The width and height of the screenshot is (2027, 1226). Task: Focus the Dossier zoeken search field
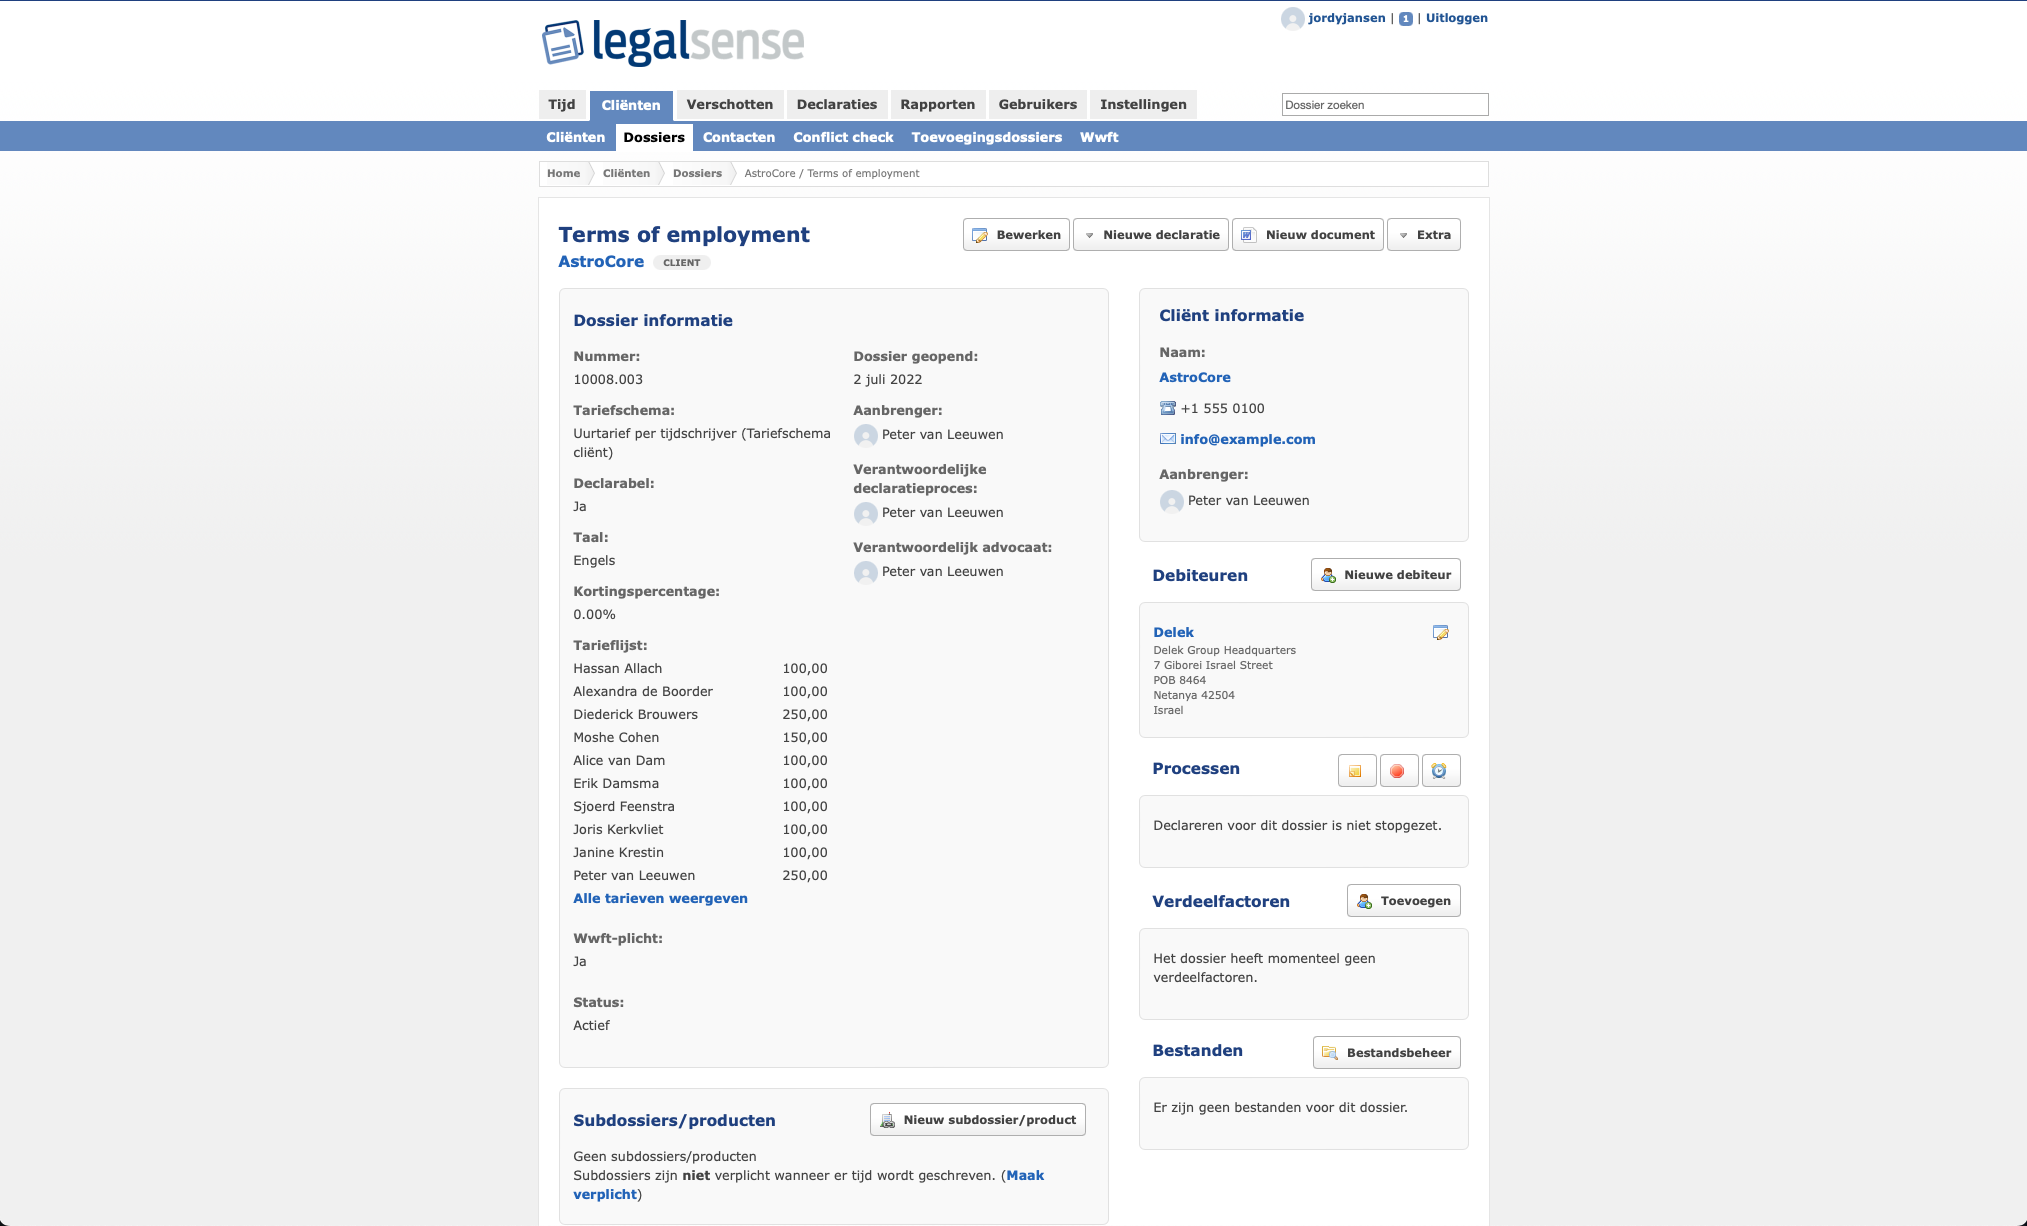(x=1385, y=105)
